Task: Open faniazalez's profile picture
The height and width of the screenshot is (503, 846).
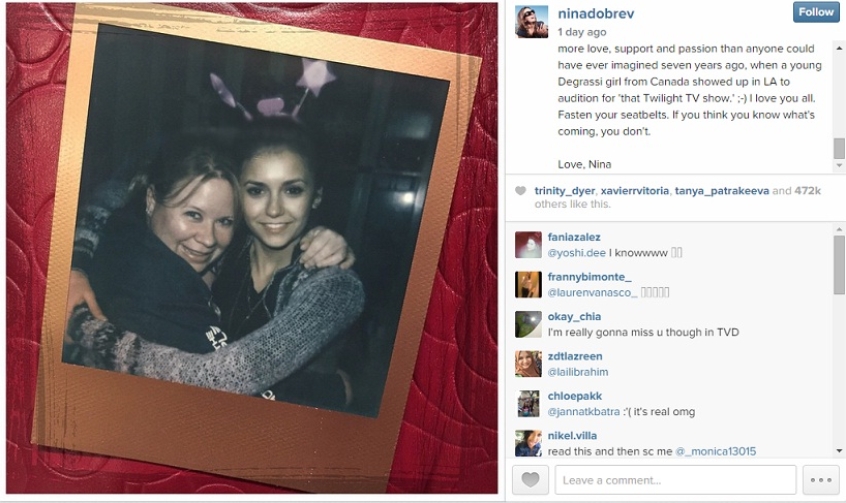Action: (528, 245)
